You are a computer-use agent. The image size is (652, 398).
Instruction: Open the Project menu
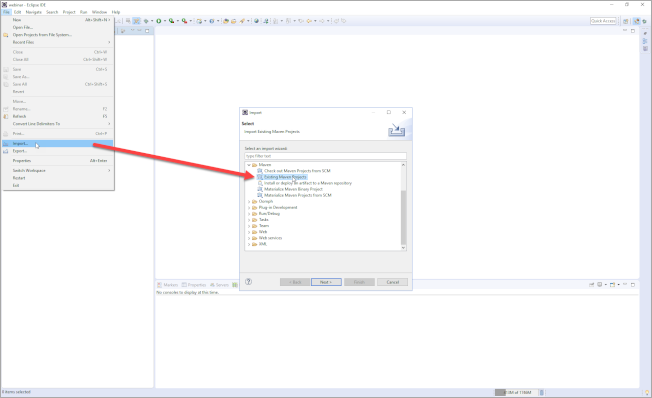[x=69, y=12]
